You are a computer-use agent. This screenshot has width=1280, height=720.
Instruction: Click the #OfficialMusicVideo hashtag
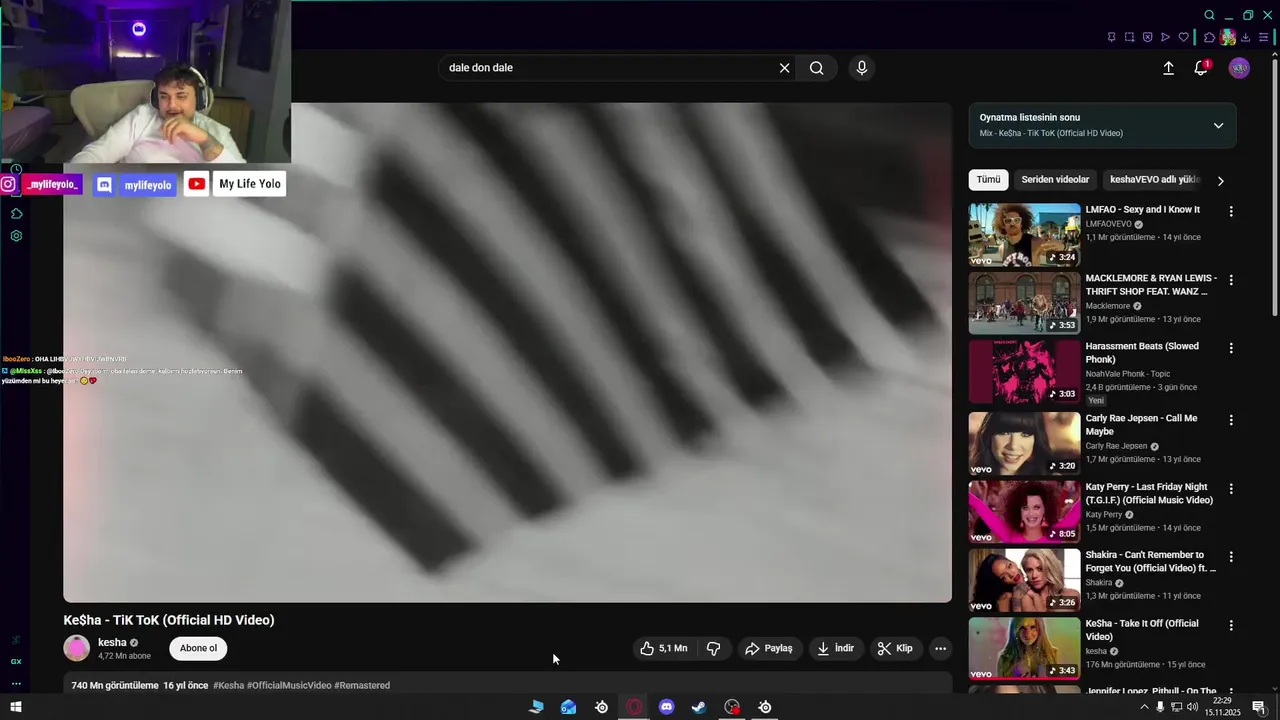coord(289,685)
